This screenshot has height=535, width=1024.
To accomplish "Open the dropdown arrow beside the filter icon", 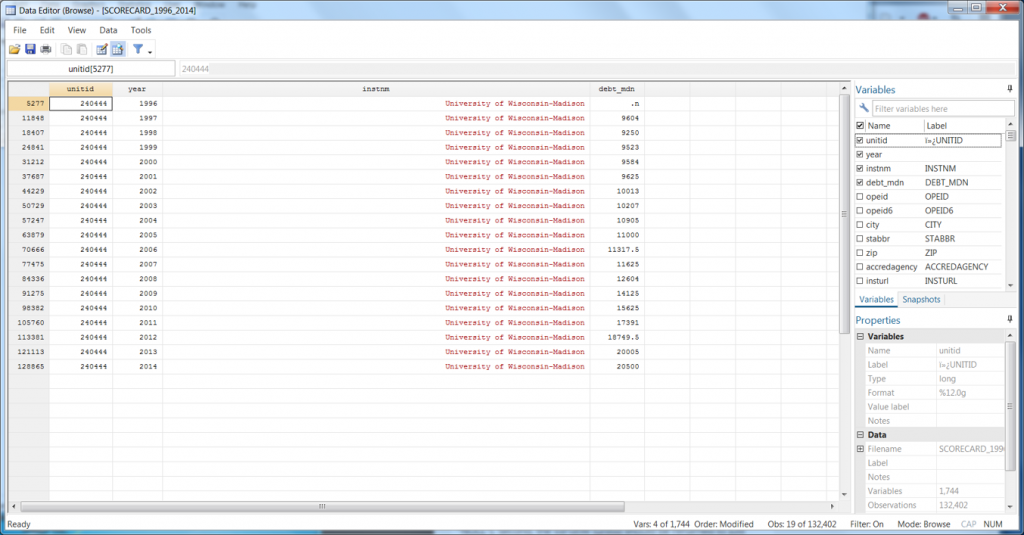I will click(150, 50).
